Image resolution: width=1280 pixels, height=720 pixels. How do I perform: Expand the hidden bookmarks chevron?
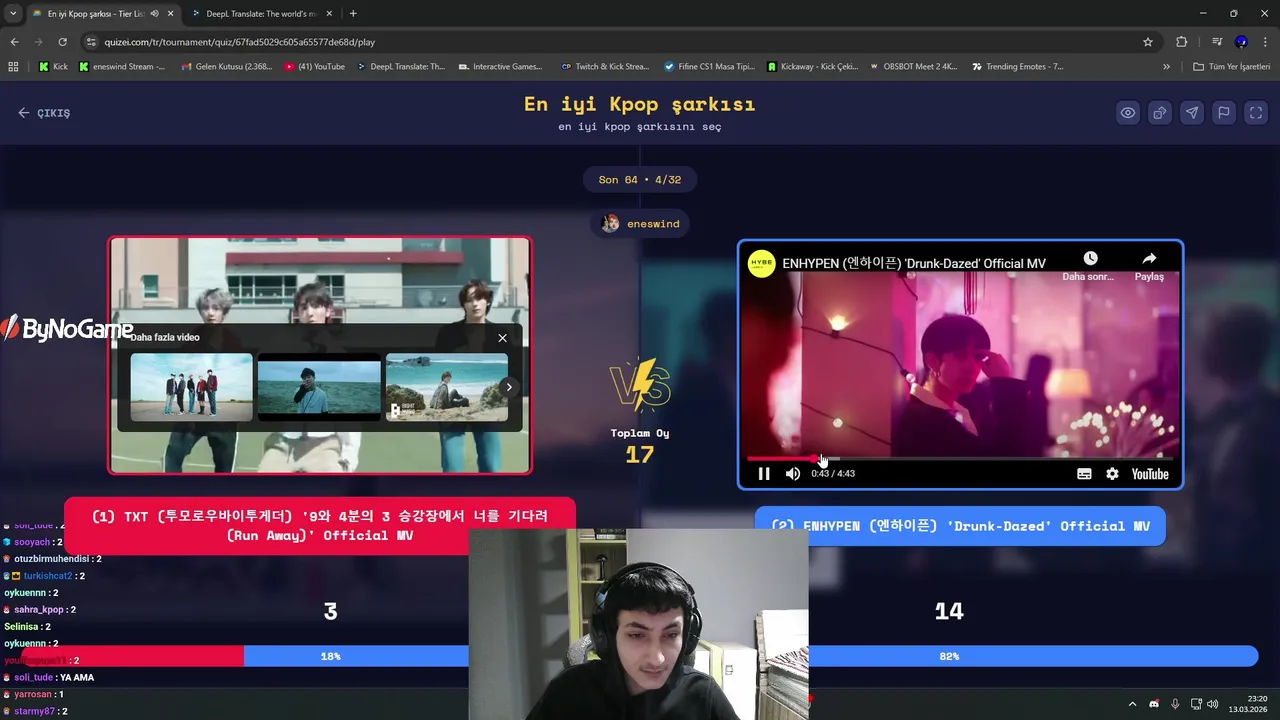coord(1166,67)
